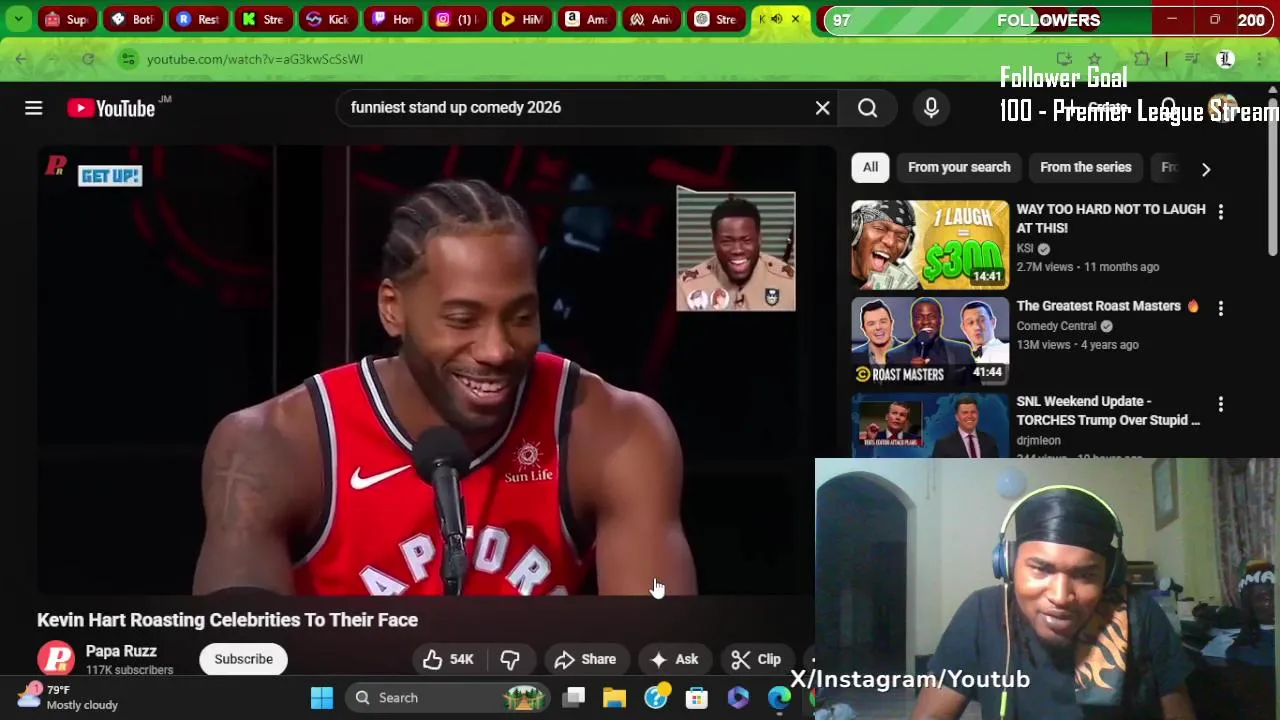Open Task View on the taskbar
Image resolution: width=1280 pixels, height=720 pixels.
[574, 698]
